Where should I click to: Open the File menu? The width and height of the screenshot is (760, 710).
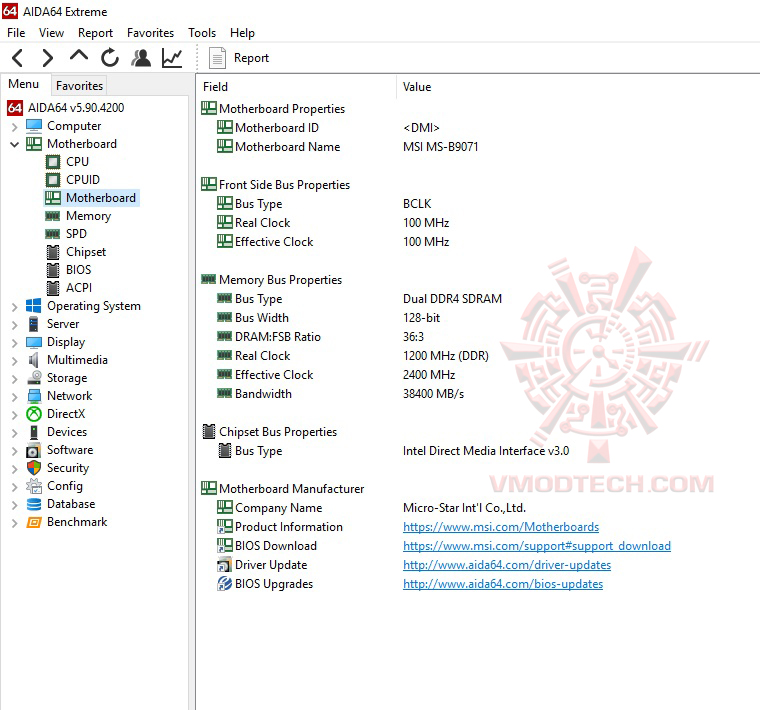(x=16, y=32)
